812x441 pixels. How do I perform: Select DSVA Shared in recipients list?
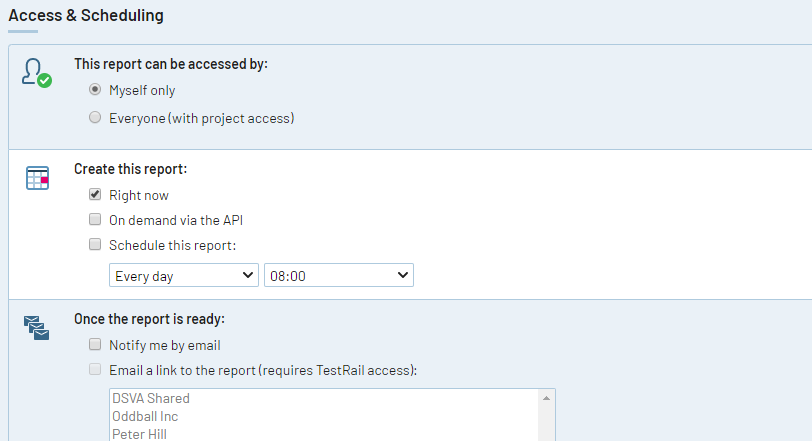151,398
